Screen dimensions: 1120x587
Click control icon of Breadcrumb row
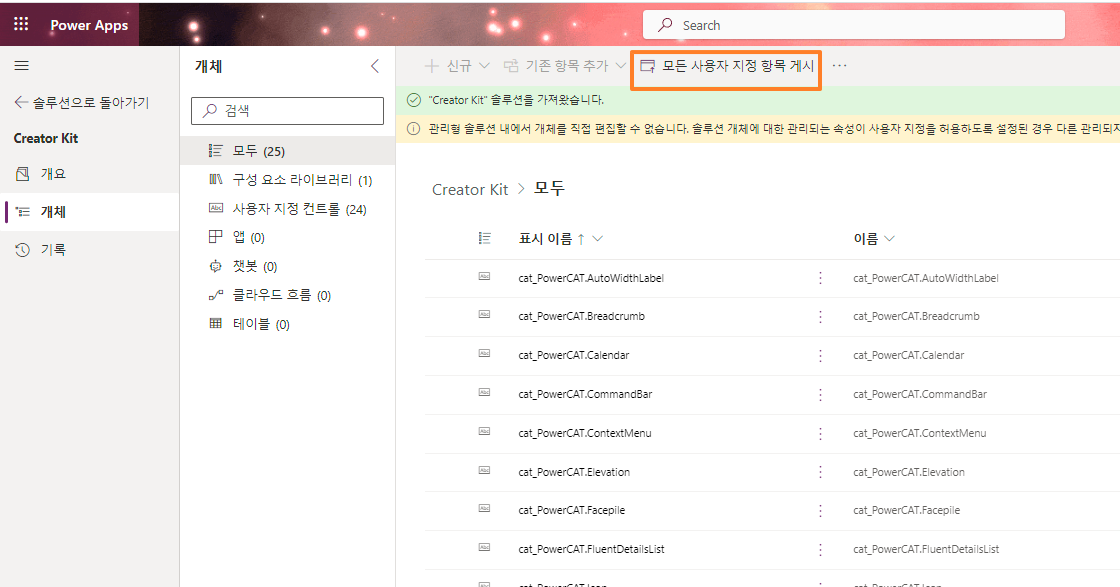[x=484, y=314]
